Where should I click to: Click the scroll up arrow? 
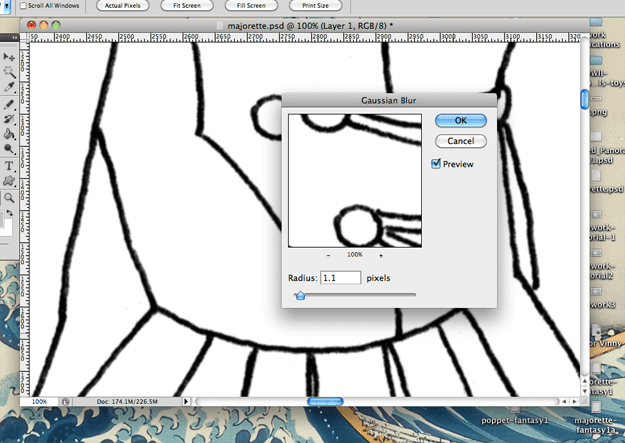pyautogui.click(x=585, y=381)
